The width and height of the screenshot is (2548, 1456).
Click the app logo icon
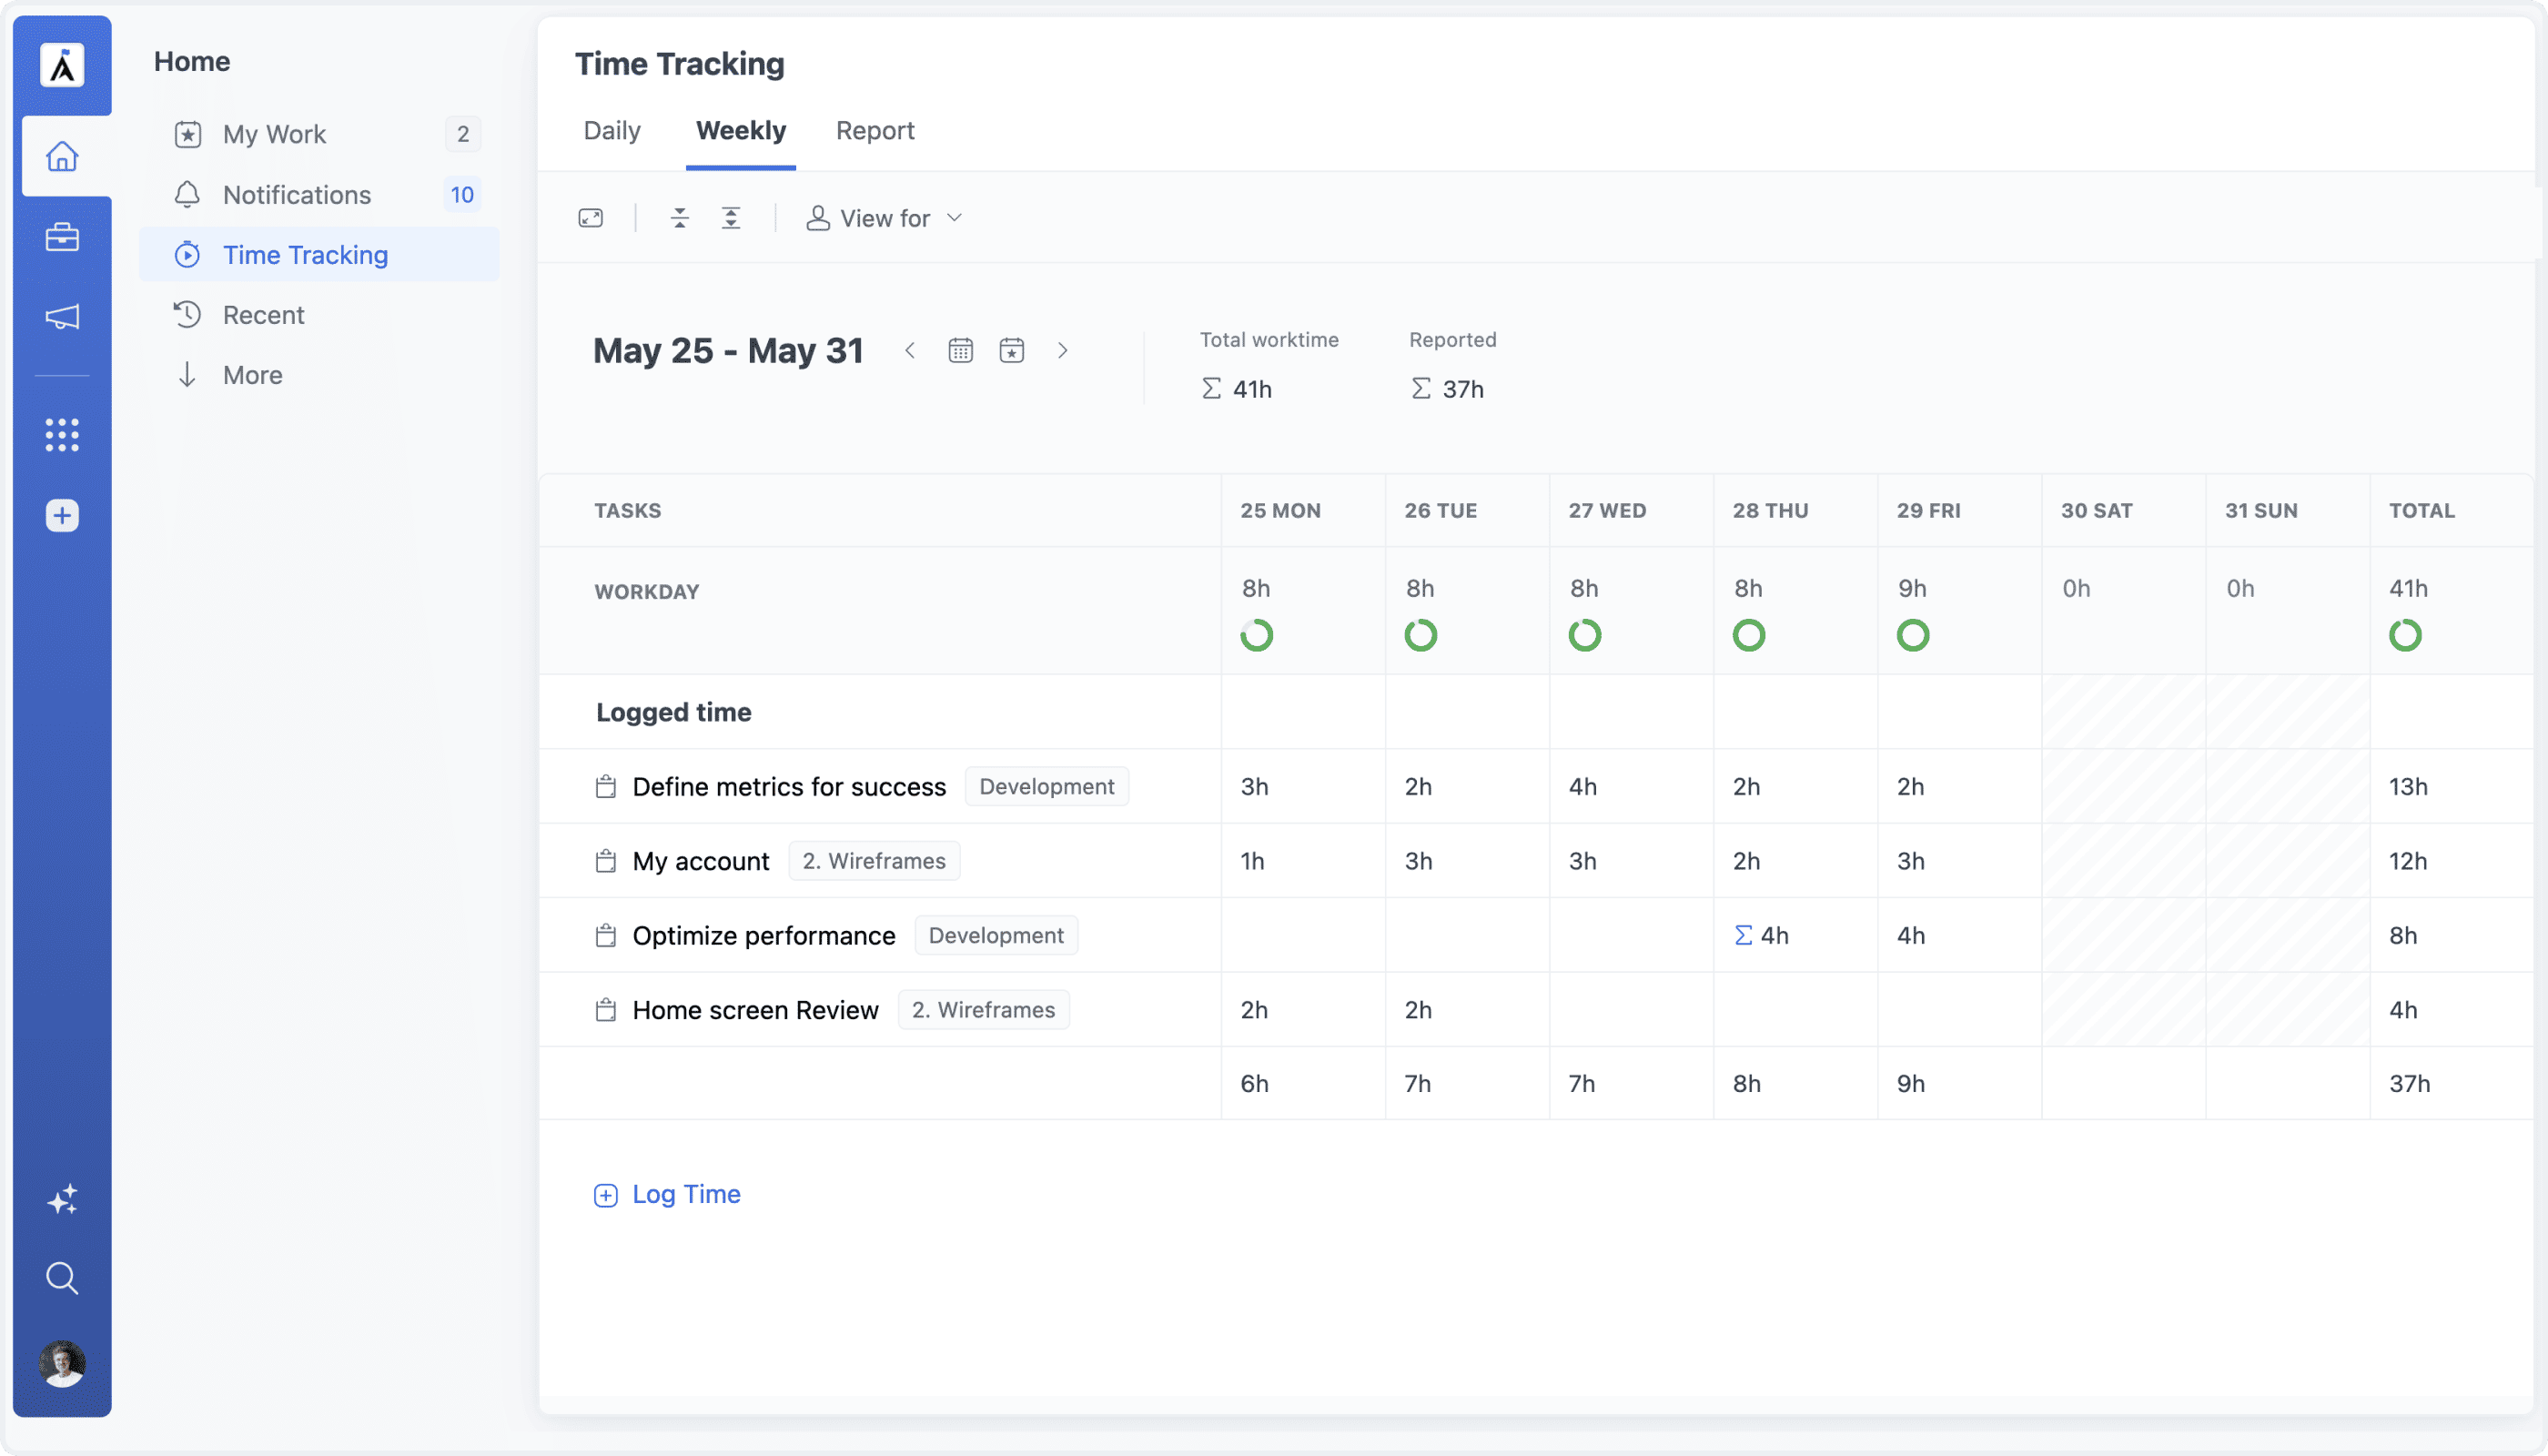coord(62,66)
